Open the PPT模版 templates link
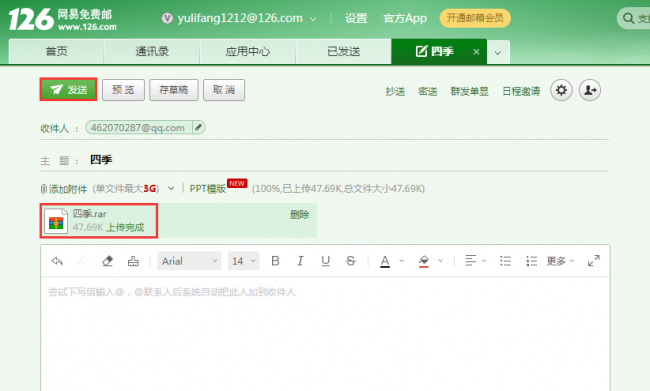650x391 pixels. pos(208,189)
